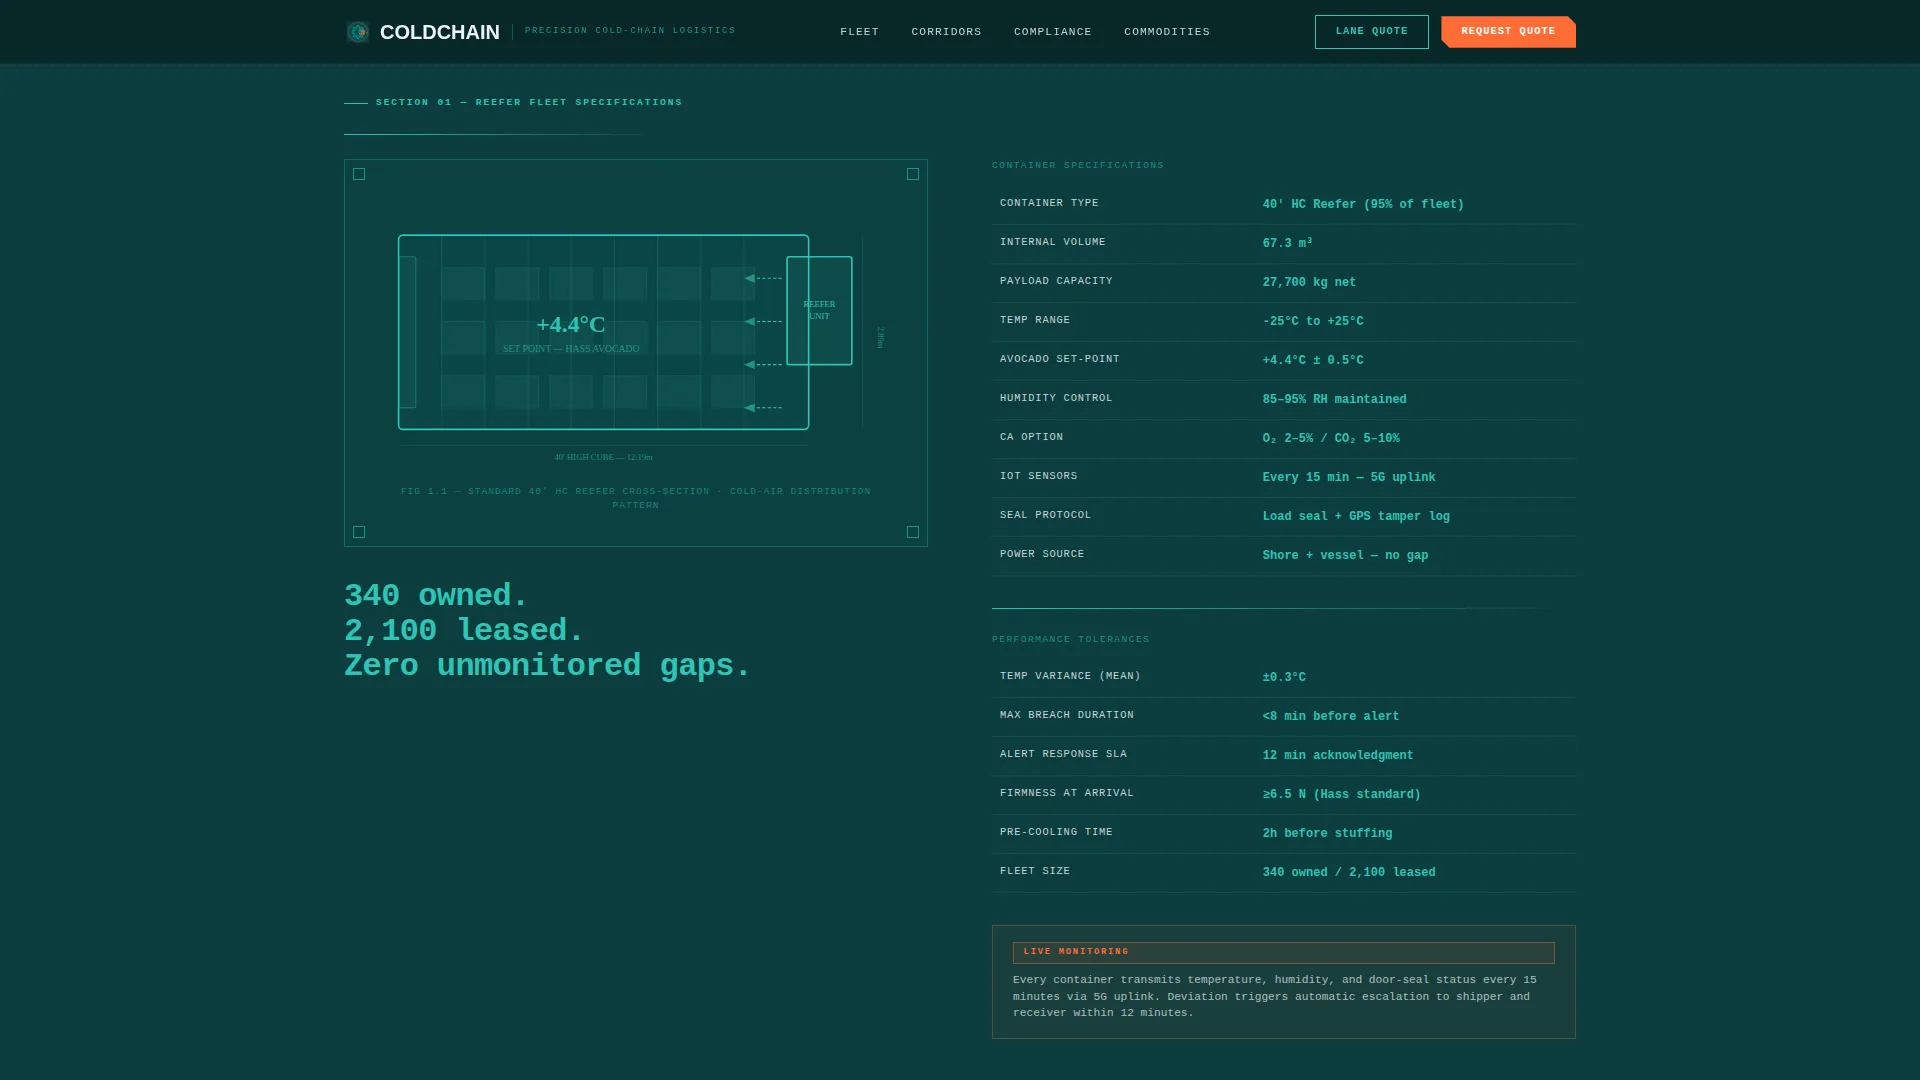1920x1080 pixels.
Task: Click the Reefer Unit box in diagram
Action: pyautogui.click(x=819, y=310)
